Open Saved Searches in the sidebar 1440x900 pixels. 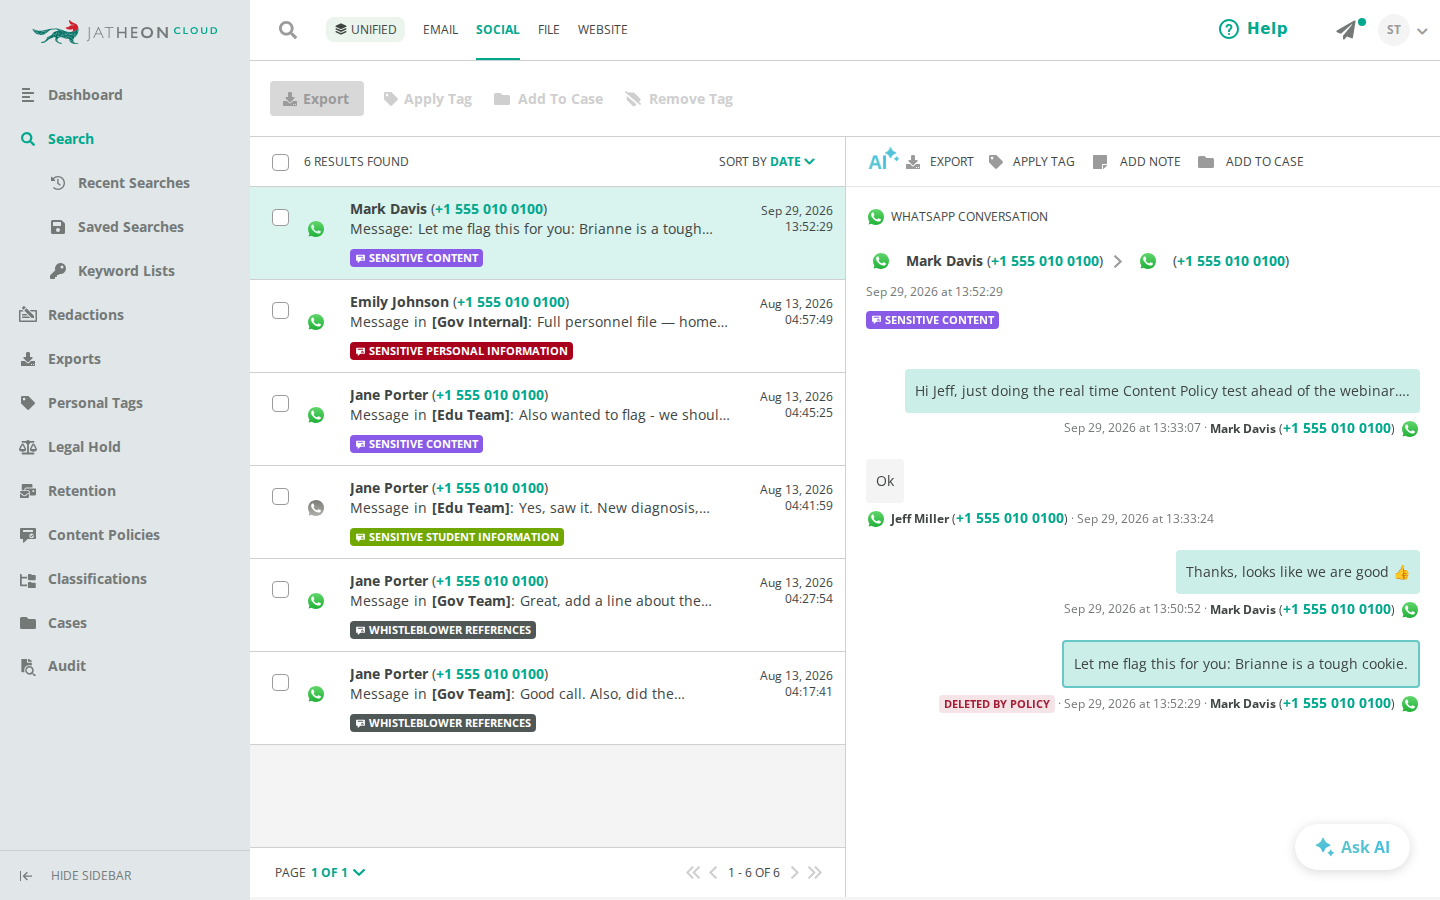pos(117,227)
